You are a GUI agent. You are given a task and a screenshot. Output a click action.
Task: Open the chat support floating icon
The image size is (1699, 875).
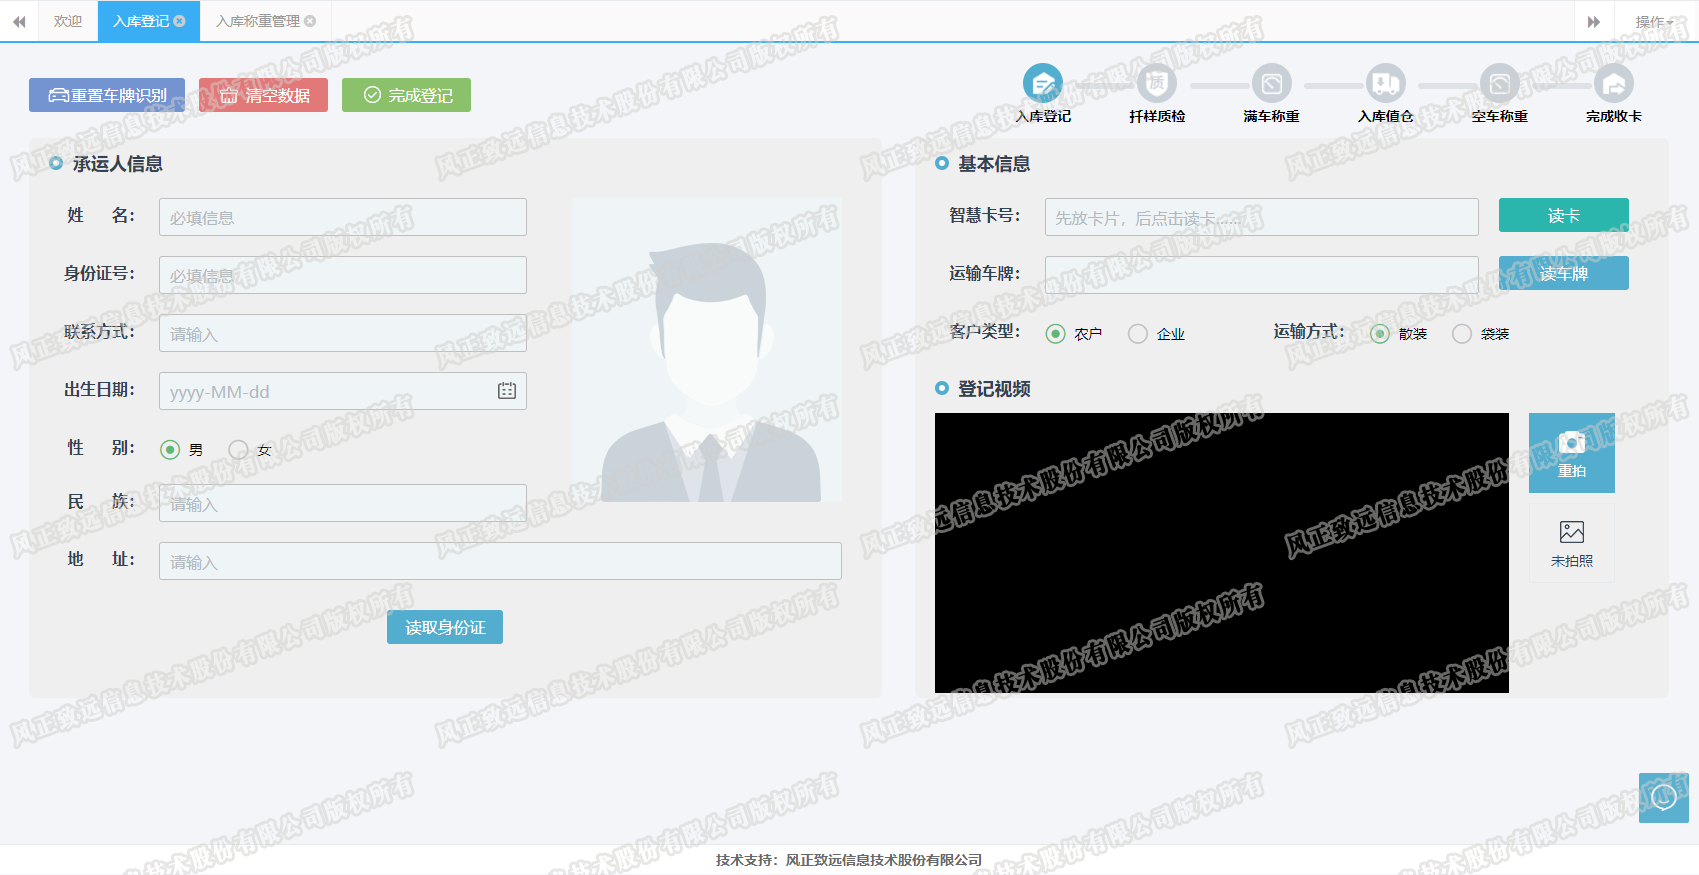point(1663,797)
